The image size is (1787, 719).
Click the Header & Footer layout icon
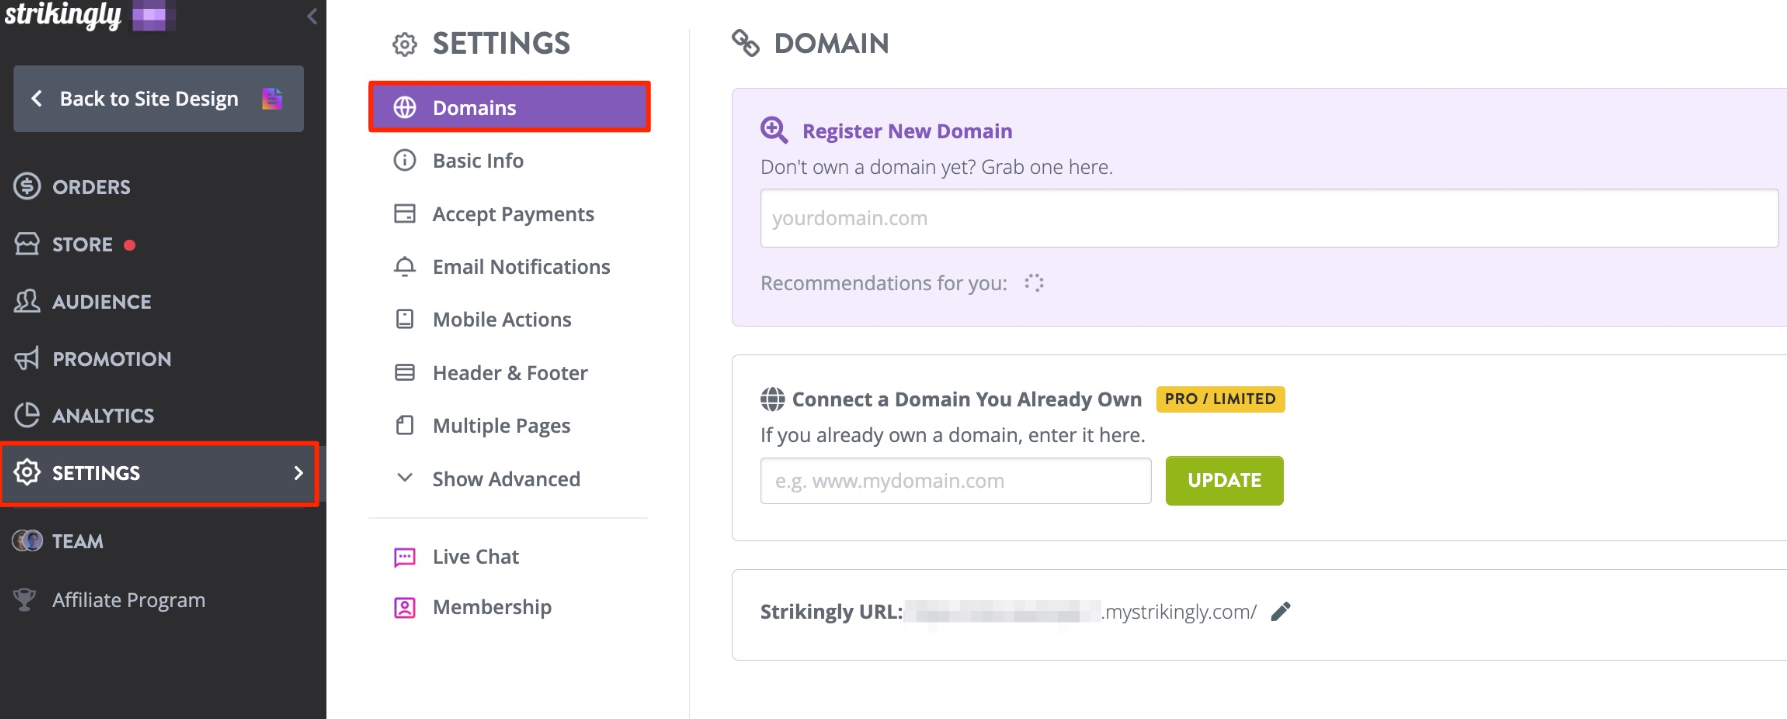(x=405, y=372)
